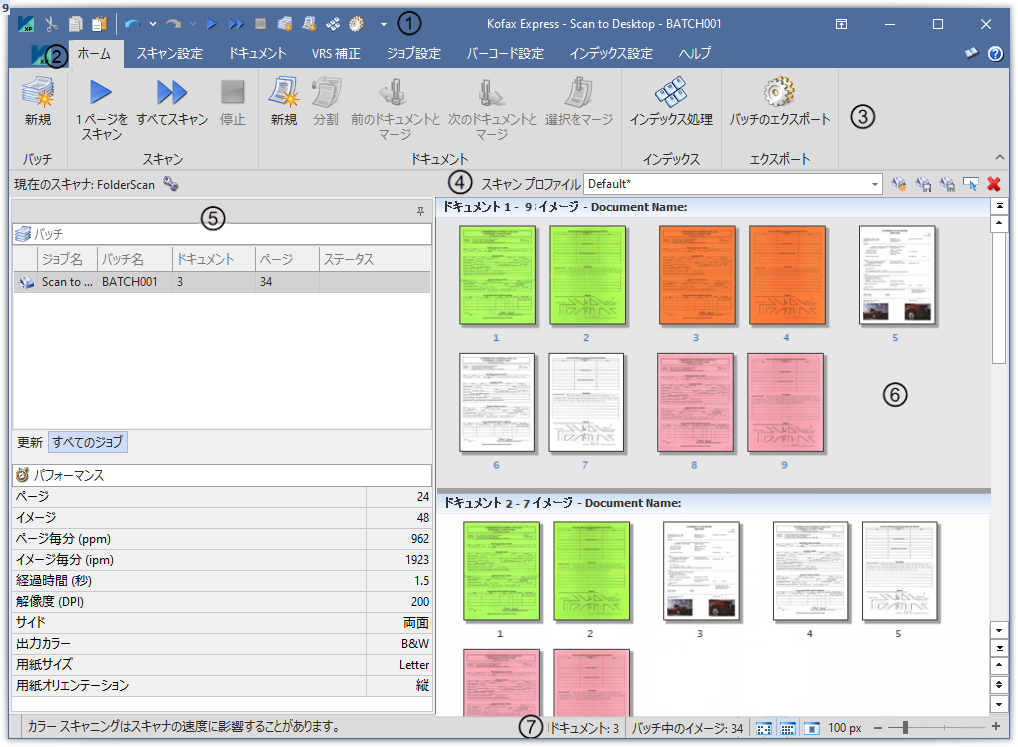
Task: Open the スキャン設定 ribbon tab
Action: point(169,53)
